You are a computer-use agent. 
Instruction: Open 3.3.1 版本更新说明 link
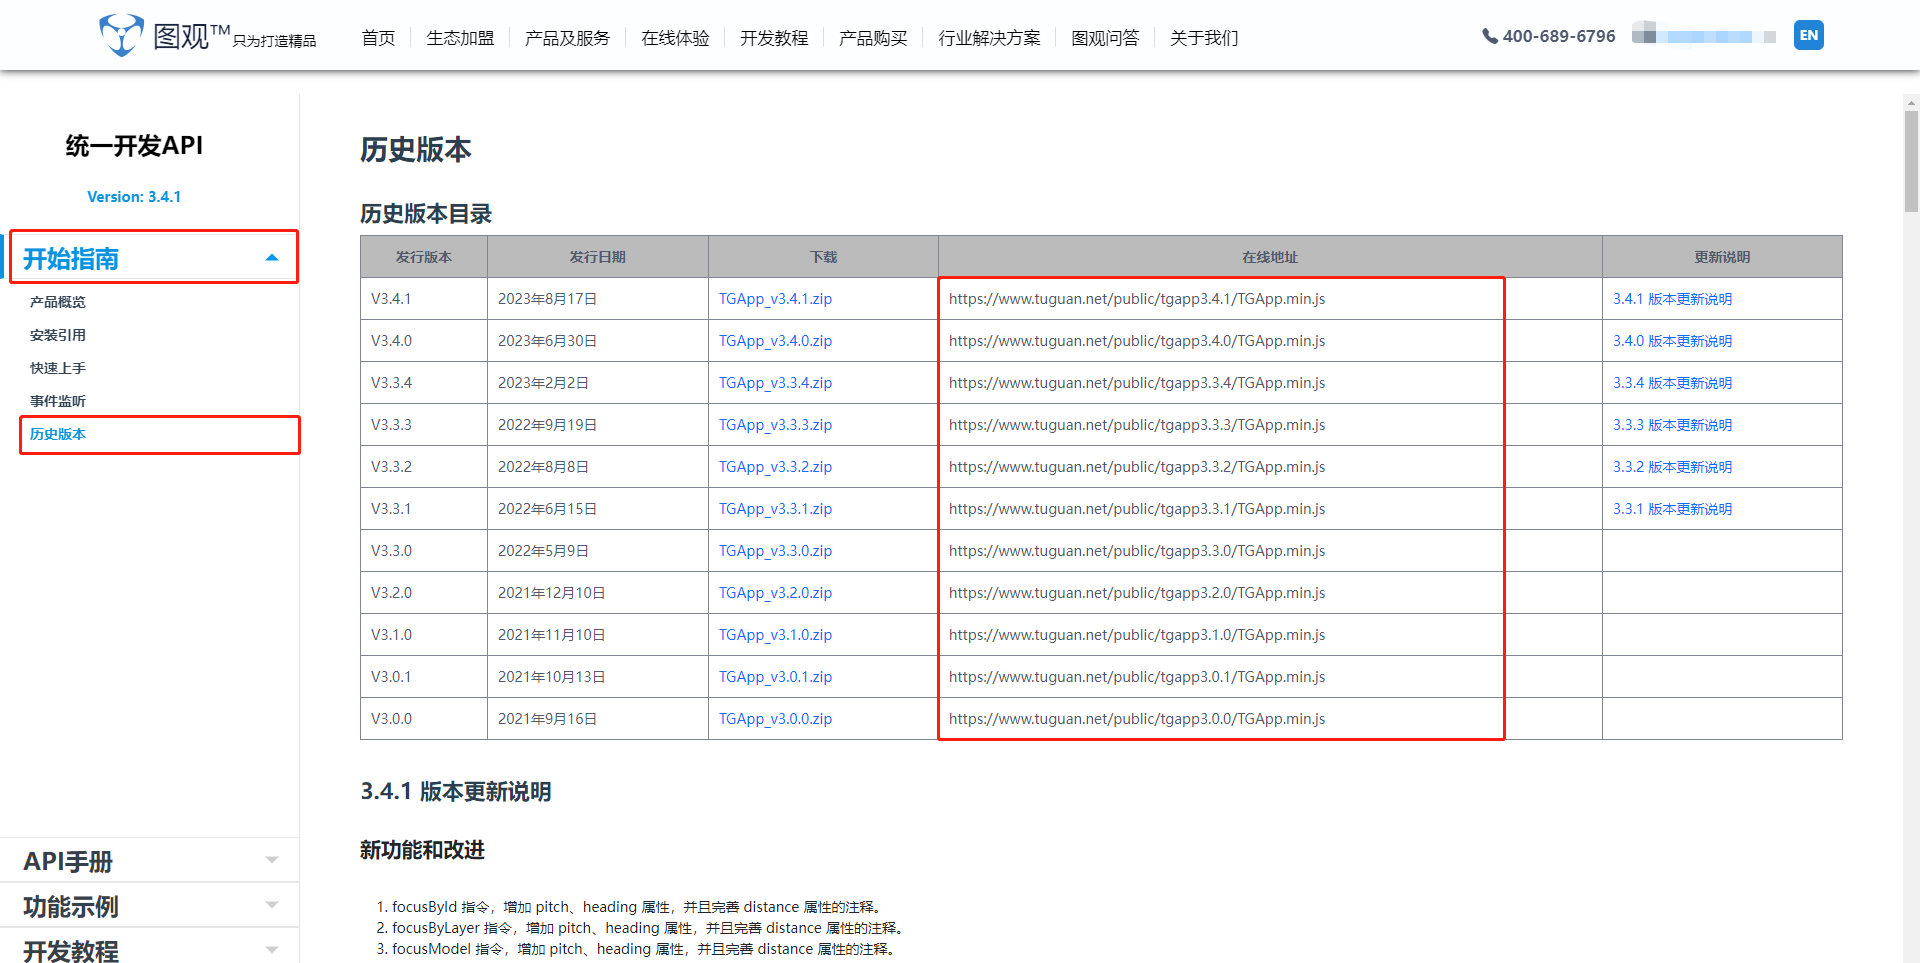(x=1672, y=509)
